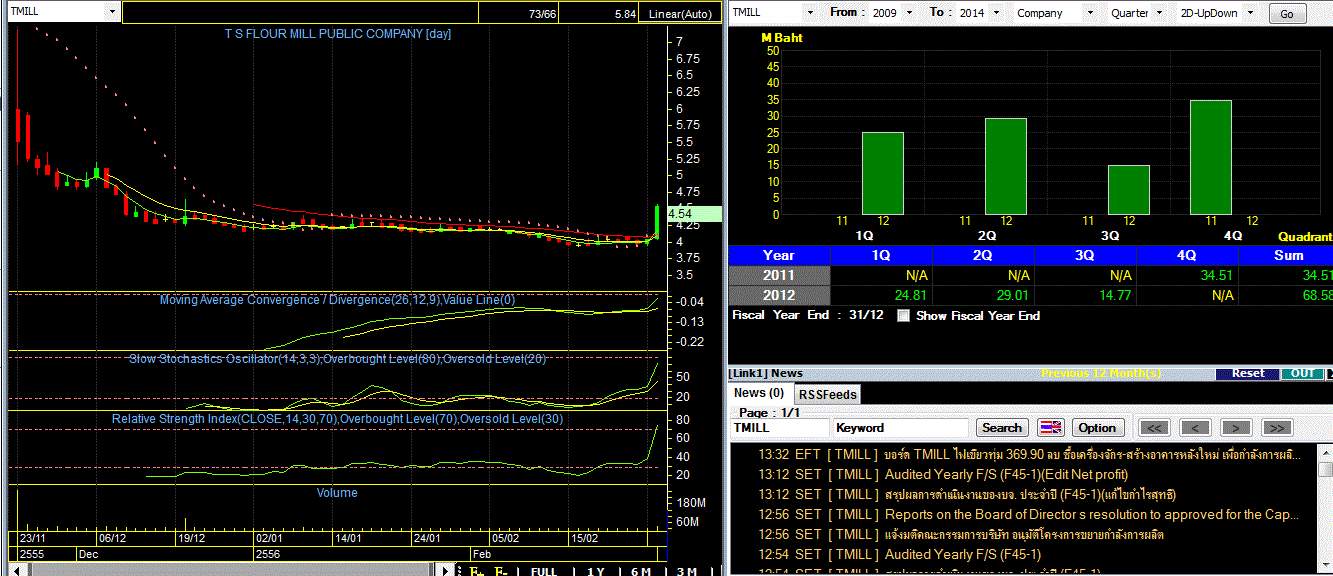This screenshot has height=576, width=1333.
Task: Click the Relative Strength Index label
Action: click(x=337, y=419)
